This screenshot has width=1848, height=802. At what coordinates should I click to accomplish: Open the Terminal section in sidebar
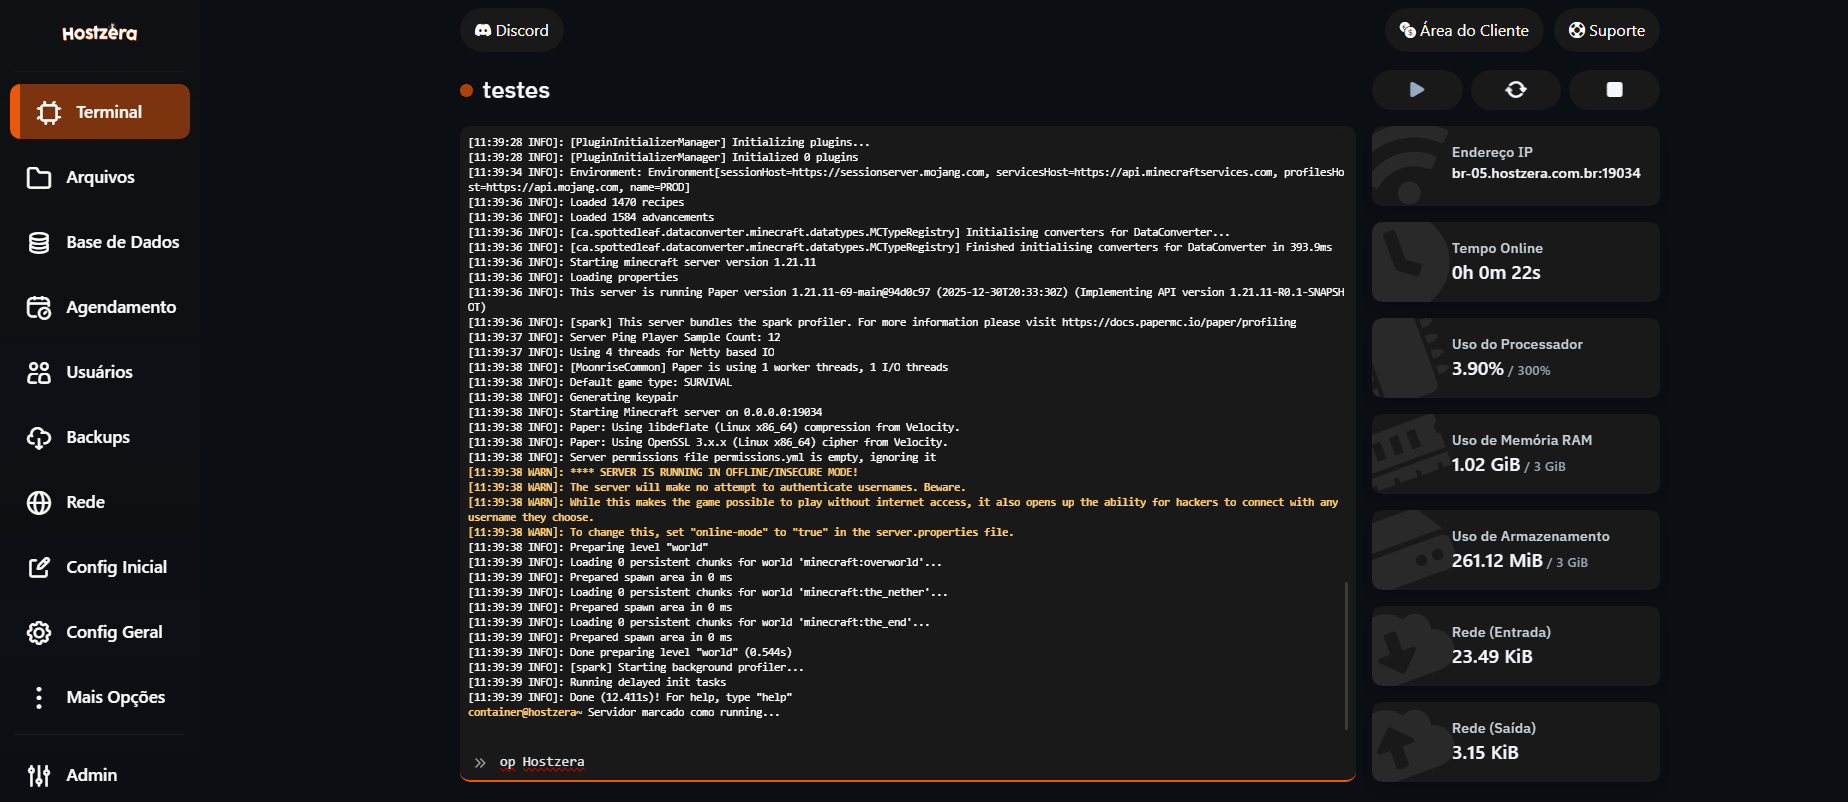point(100,112)
